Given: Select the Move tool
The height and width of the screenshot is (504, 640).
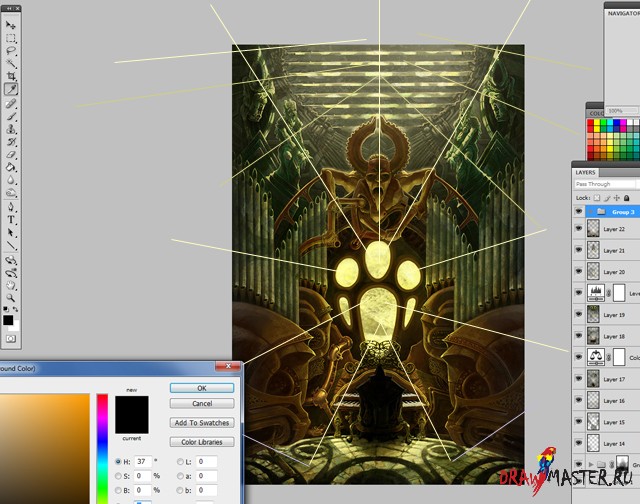Looking at the screenshot, I should (x=11, y=25).
